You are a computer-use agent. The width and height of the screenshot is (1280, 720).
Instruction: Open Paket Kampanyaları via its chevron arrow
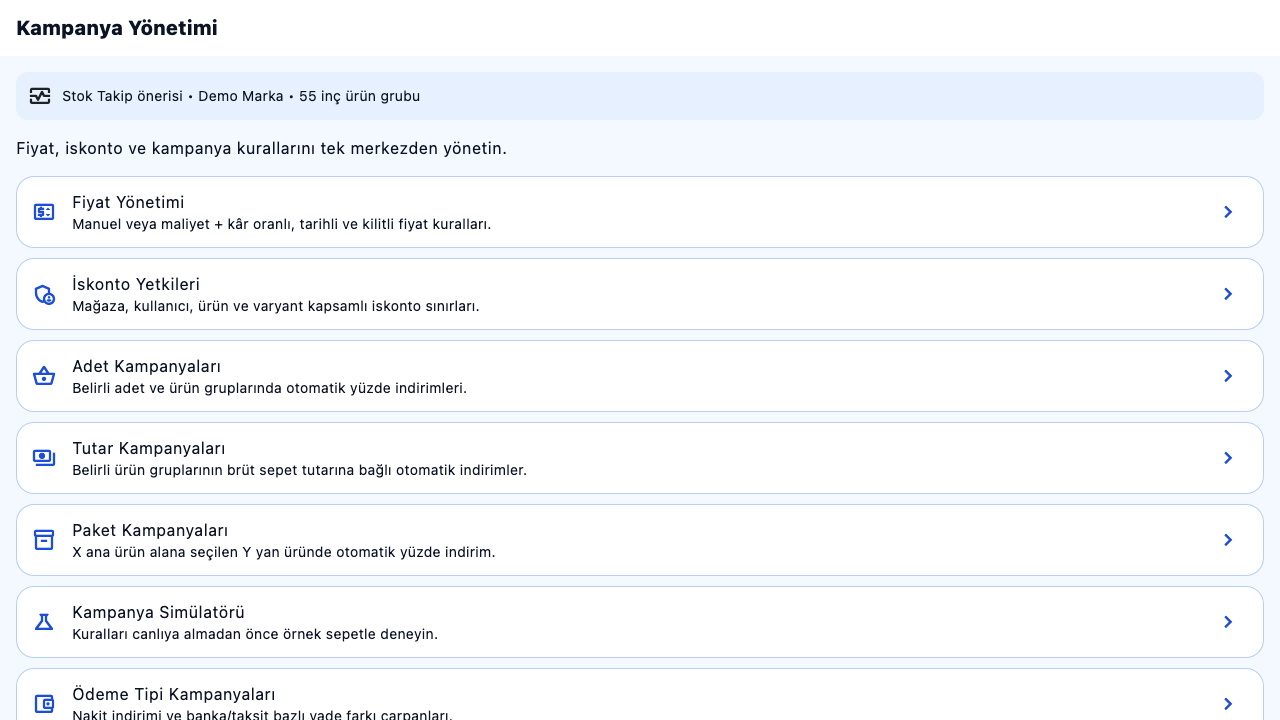1228,540
